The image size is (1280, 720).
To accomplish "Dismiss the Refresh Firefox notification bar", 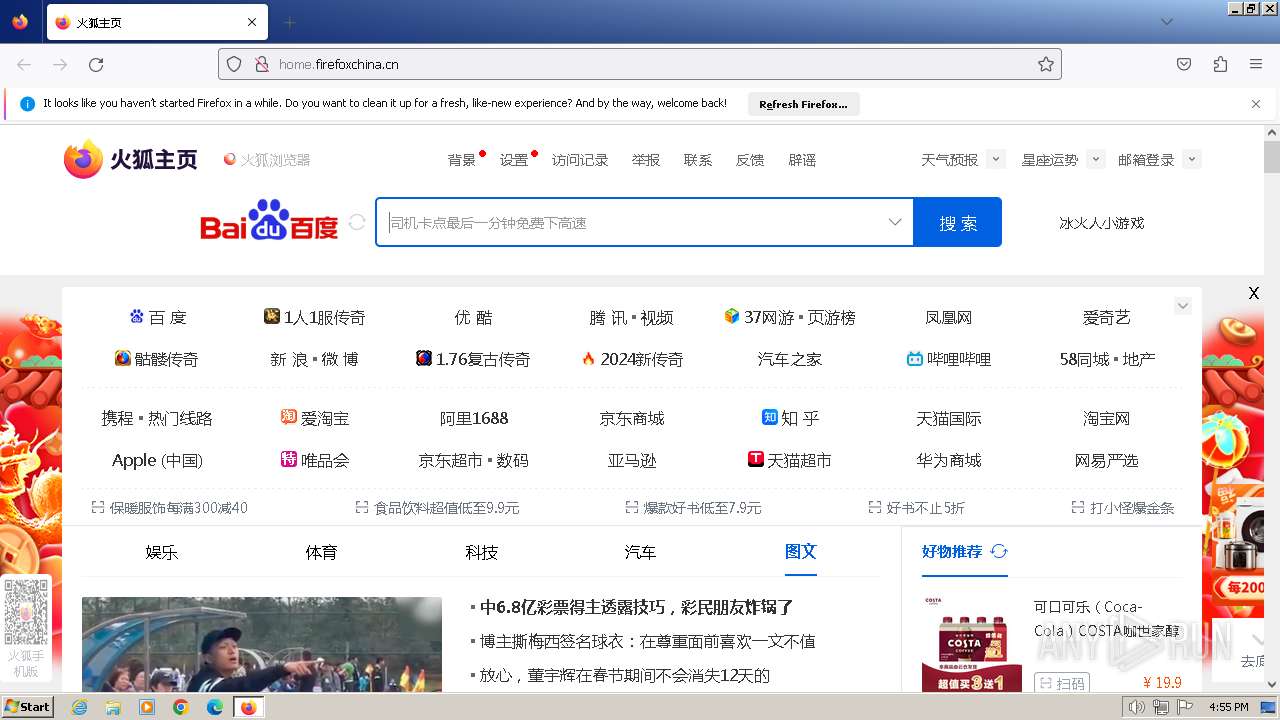I will 1256,104.
